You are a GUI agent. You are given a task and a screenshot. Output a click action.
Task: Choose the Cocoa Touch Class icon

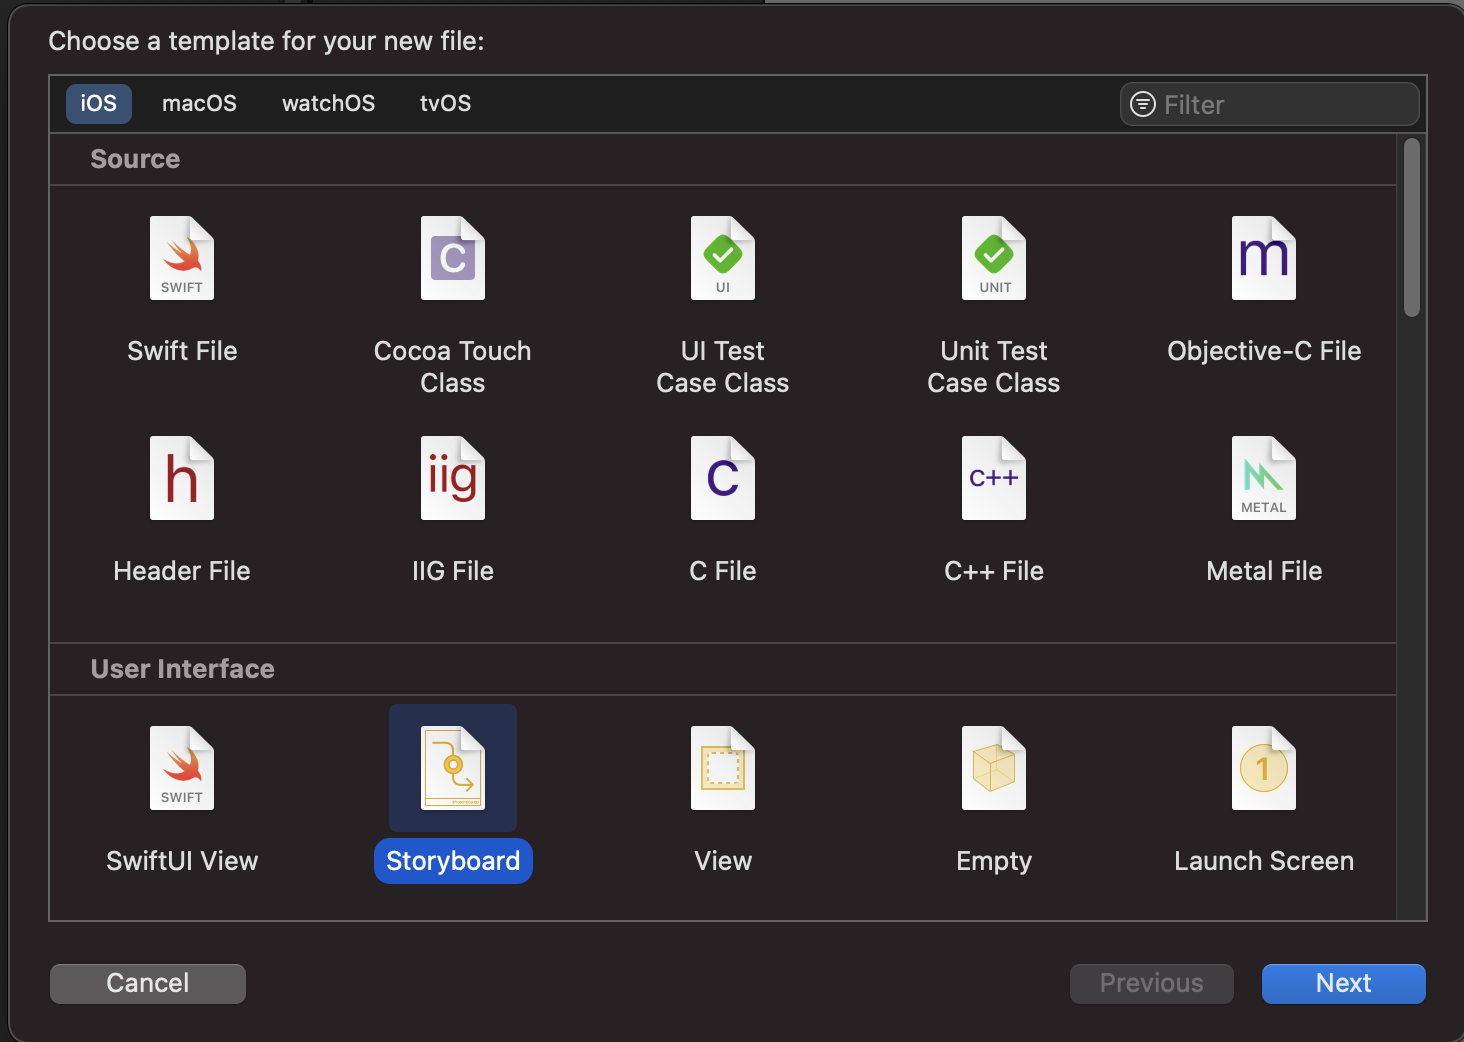pos(453,258)
